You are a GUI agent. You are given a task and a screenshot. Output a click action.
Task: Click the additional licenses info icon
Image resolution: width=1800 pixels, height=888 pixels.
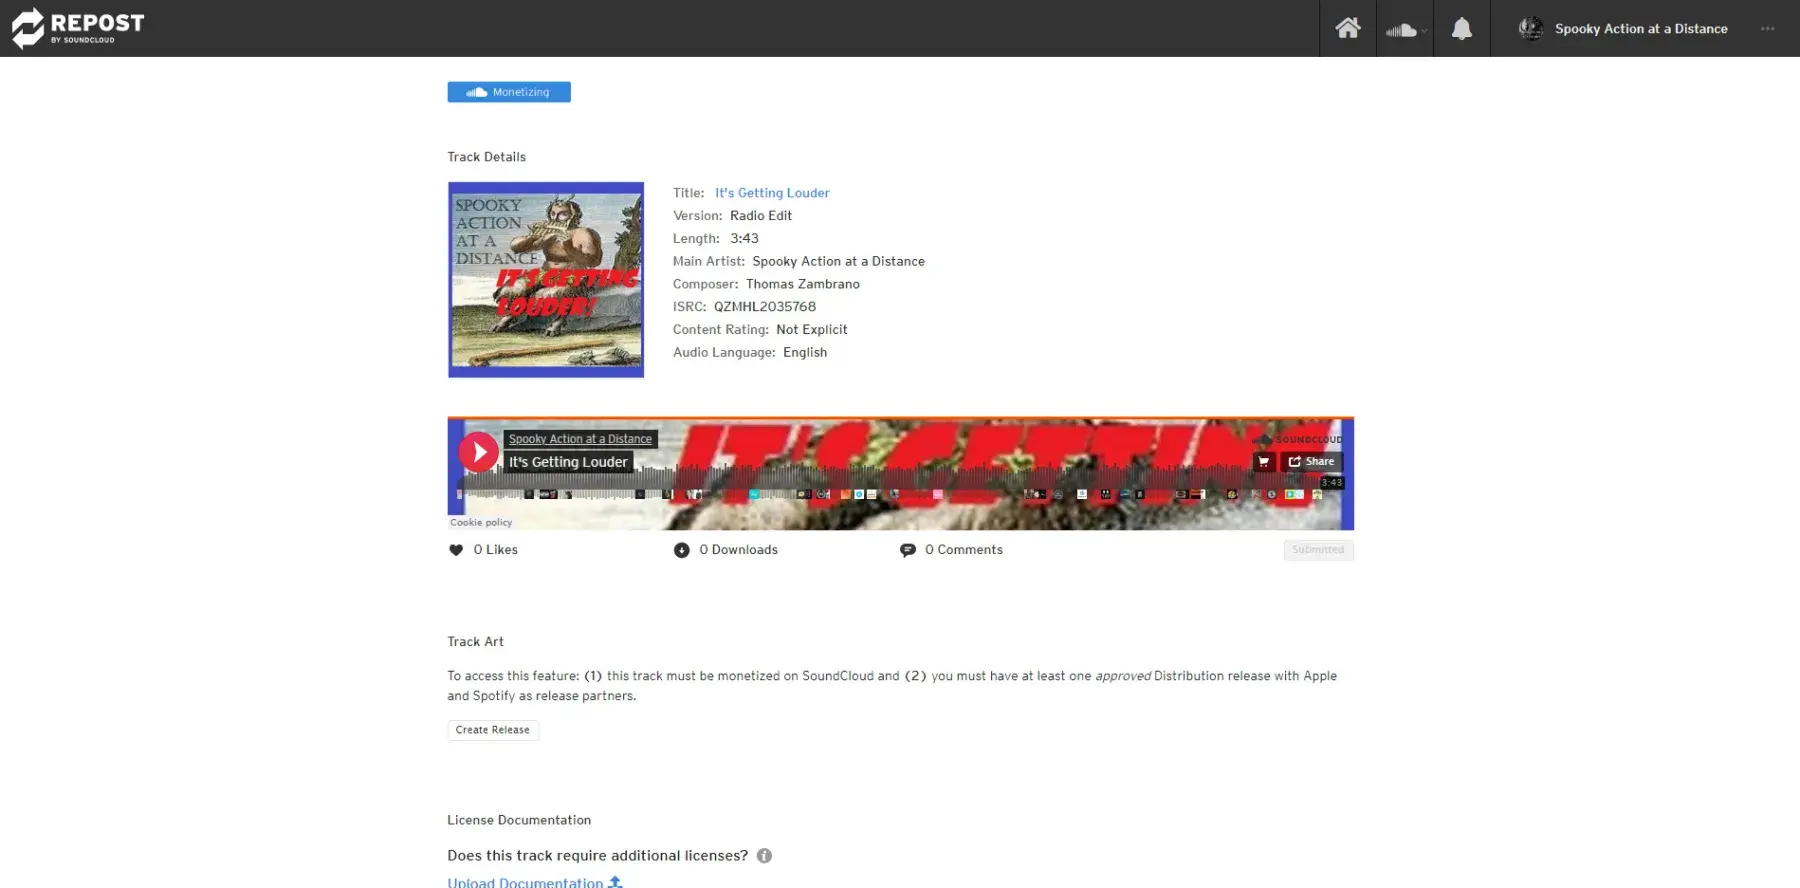(x=764, y=856)
